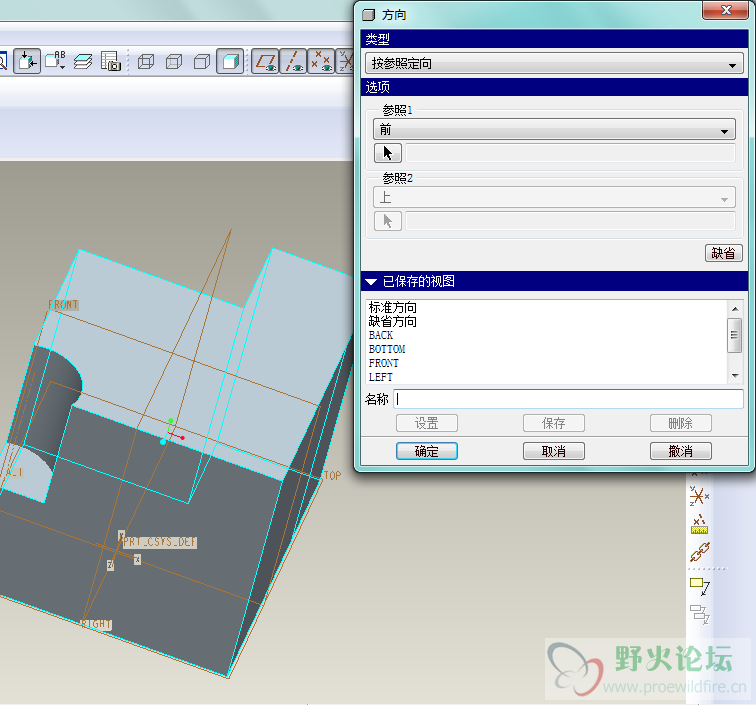Image resolution: width=756 pixels, height=705 pixels.
Task: Select BACK in saved views list
Action: [381, 335]
